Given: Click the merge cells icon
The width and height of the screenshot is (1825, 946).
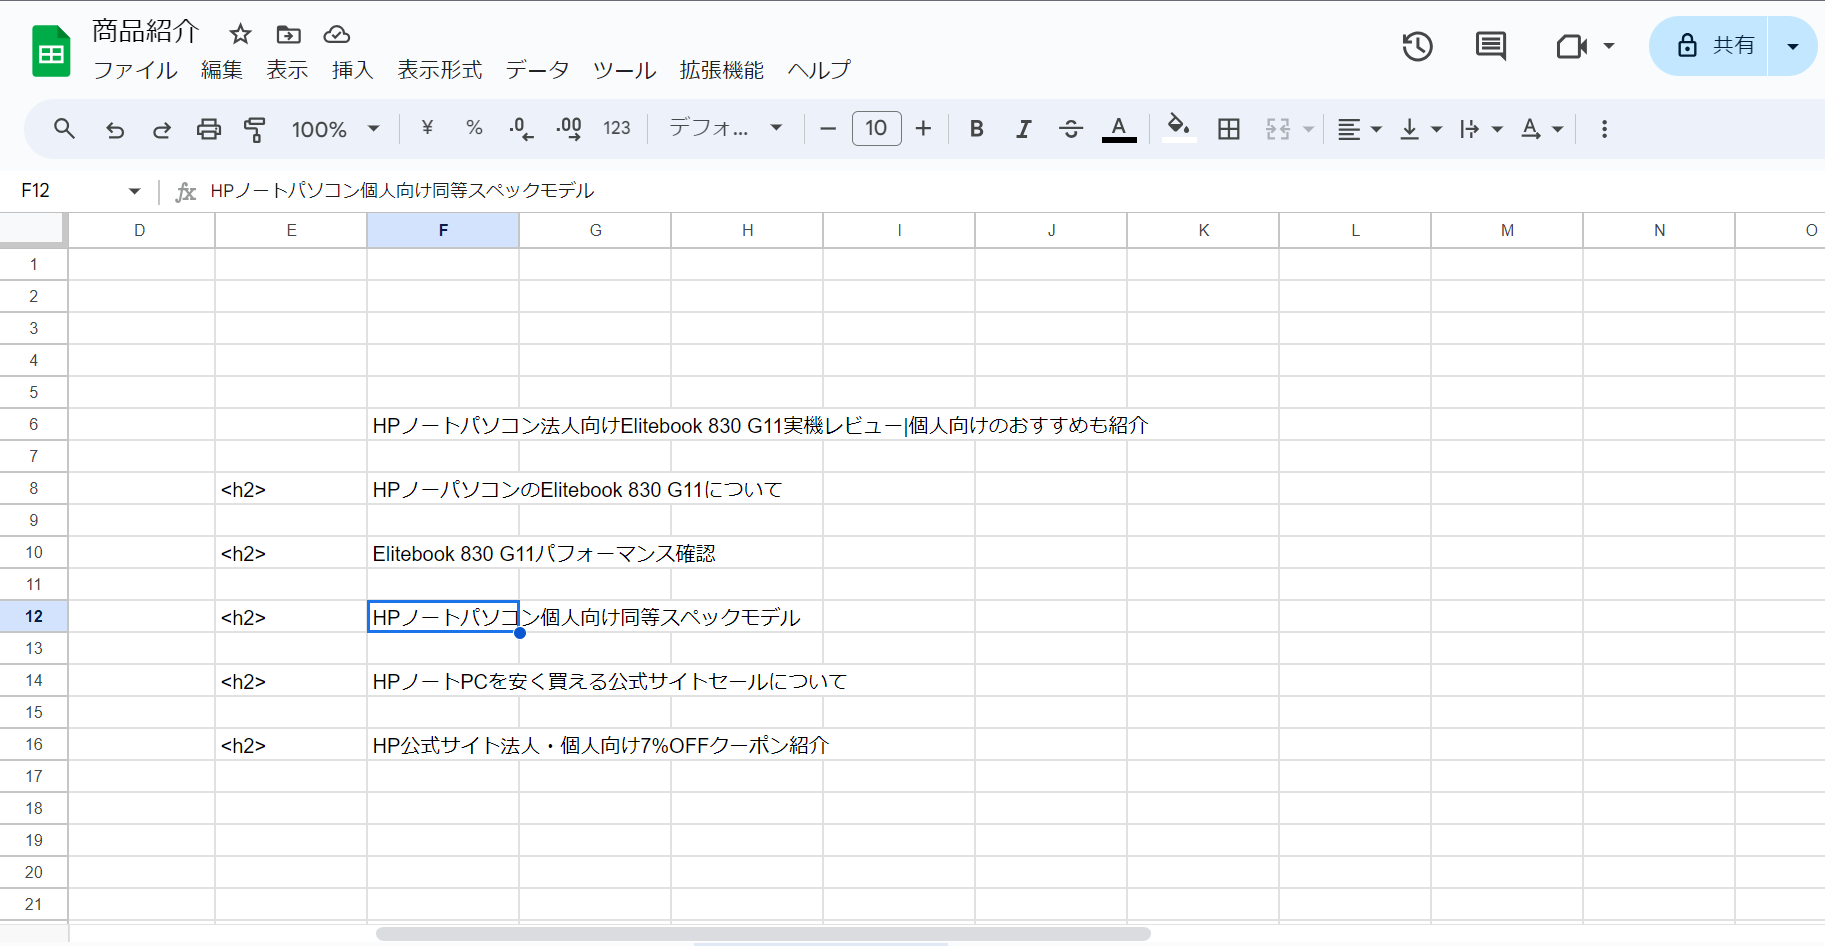Looking at the screenshot, I should [x=1278, y=129].
